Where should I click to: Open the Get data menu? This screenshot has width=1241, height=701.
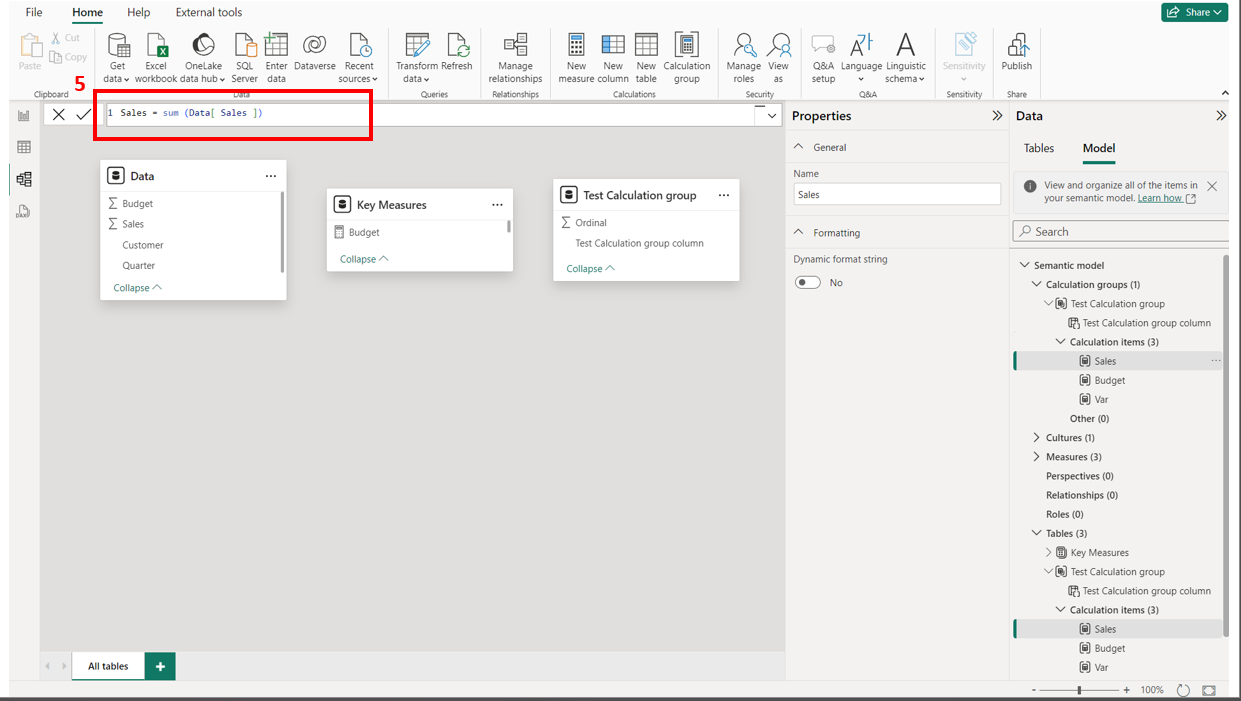tap(118, 58)
